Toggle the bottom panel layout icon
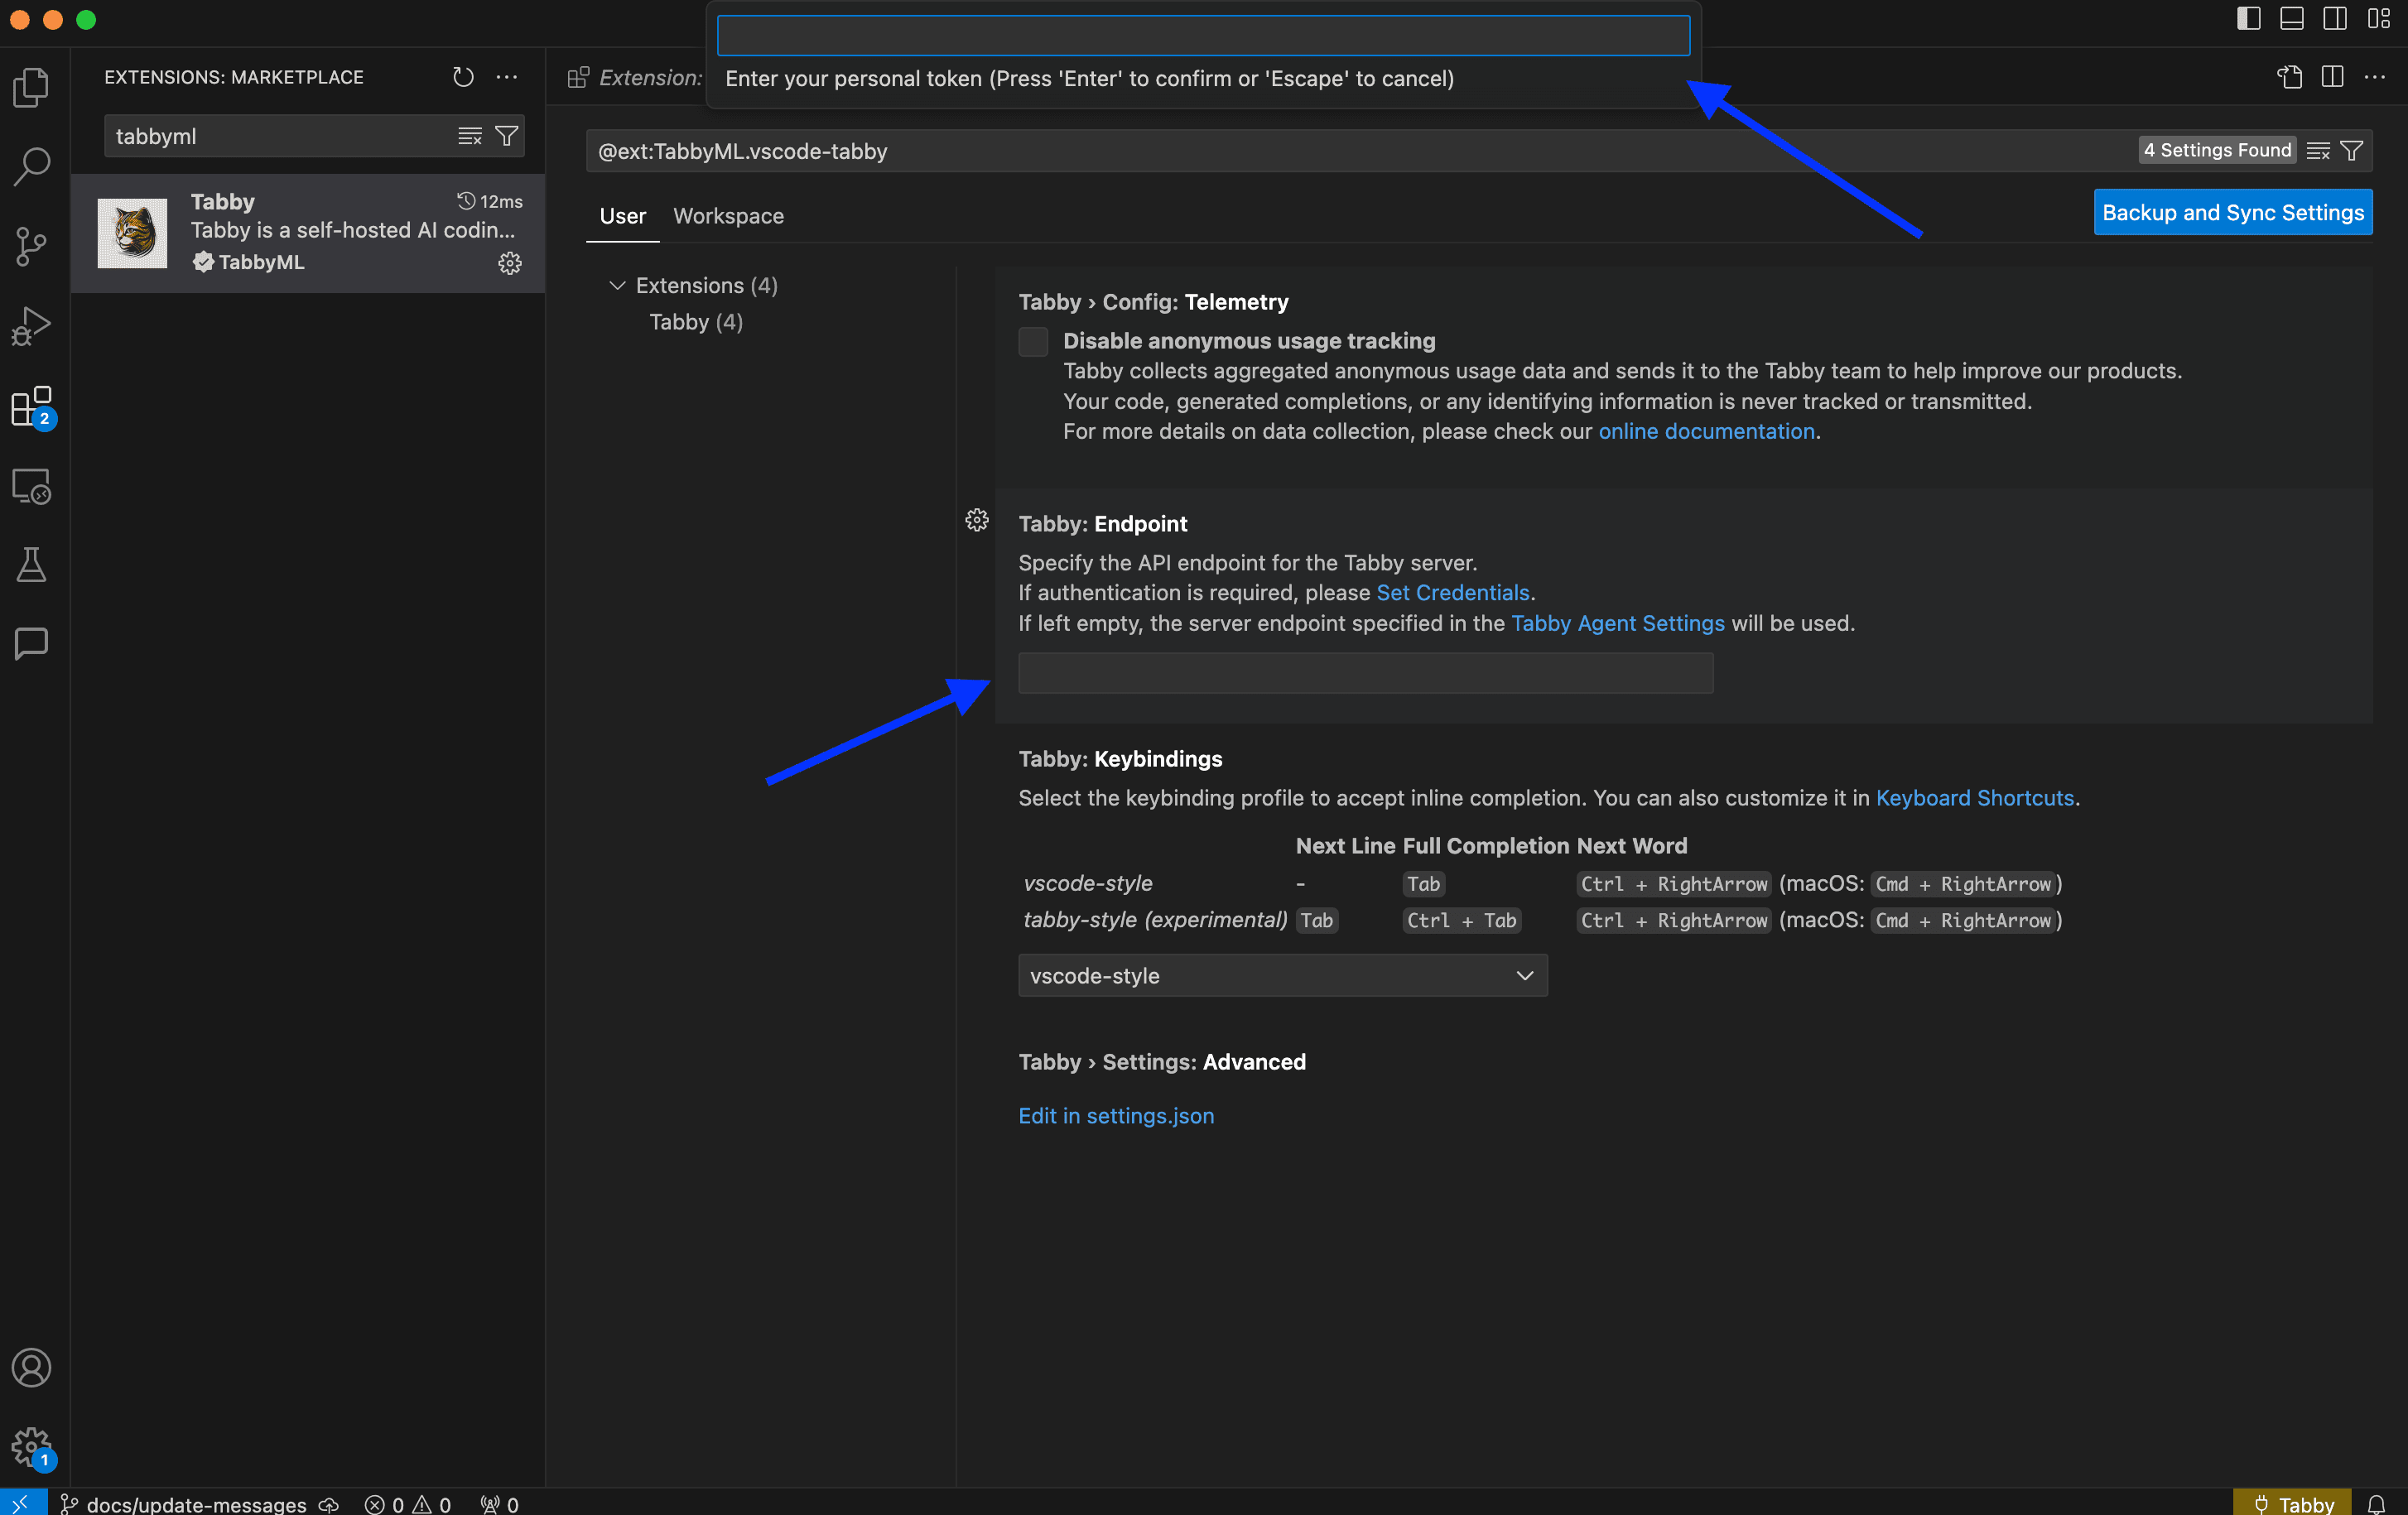The image size is (2408, 1515). click(x=2291, y=19)
